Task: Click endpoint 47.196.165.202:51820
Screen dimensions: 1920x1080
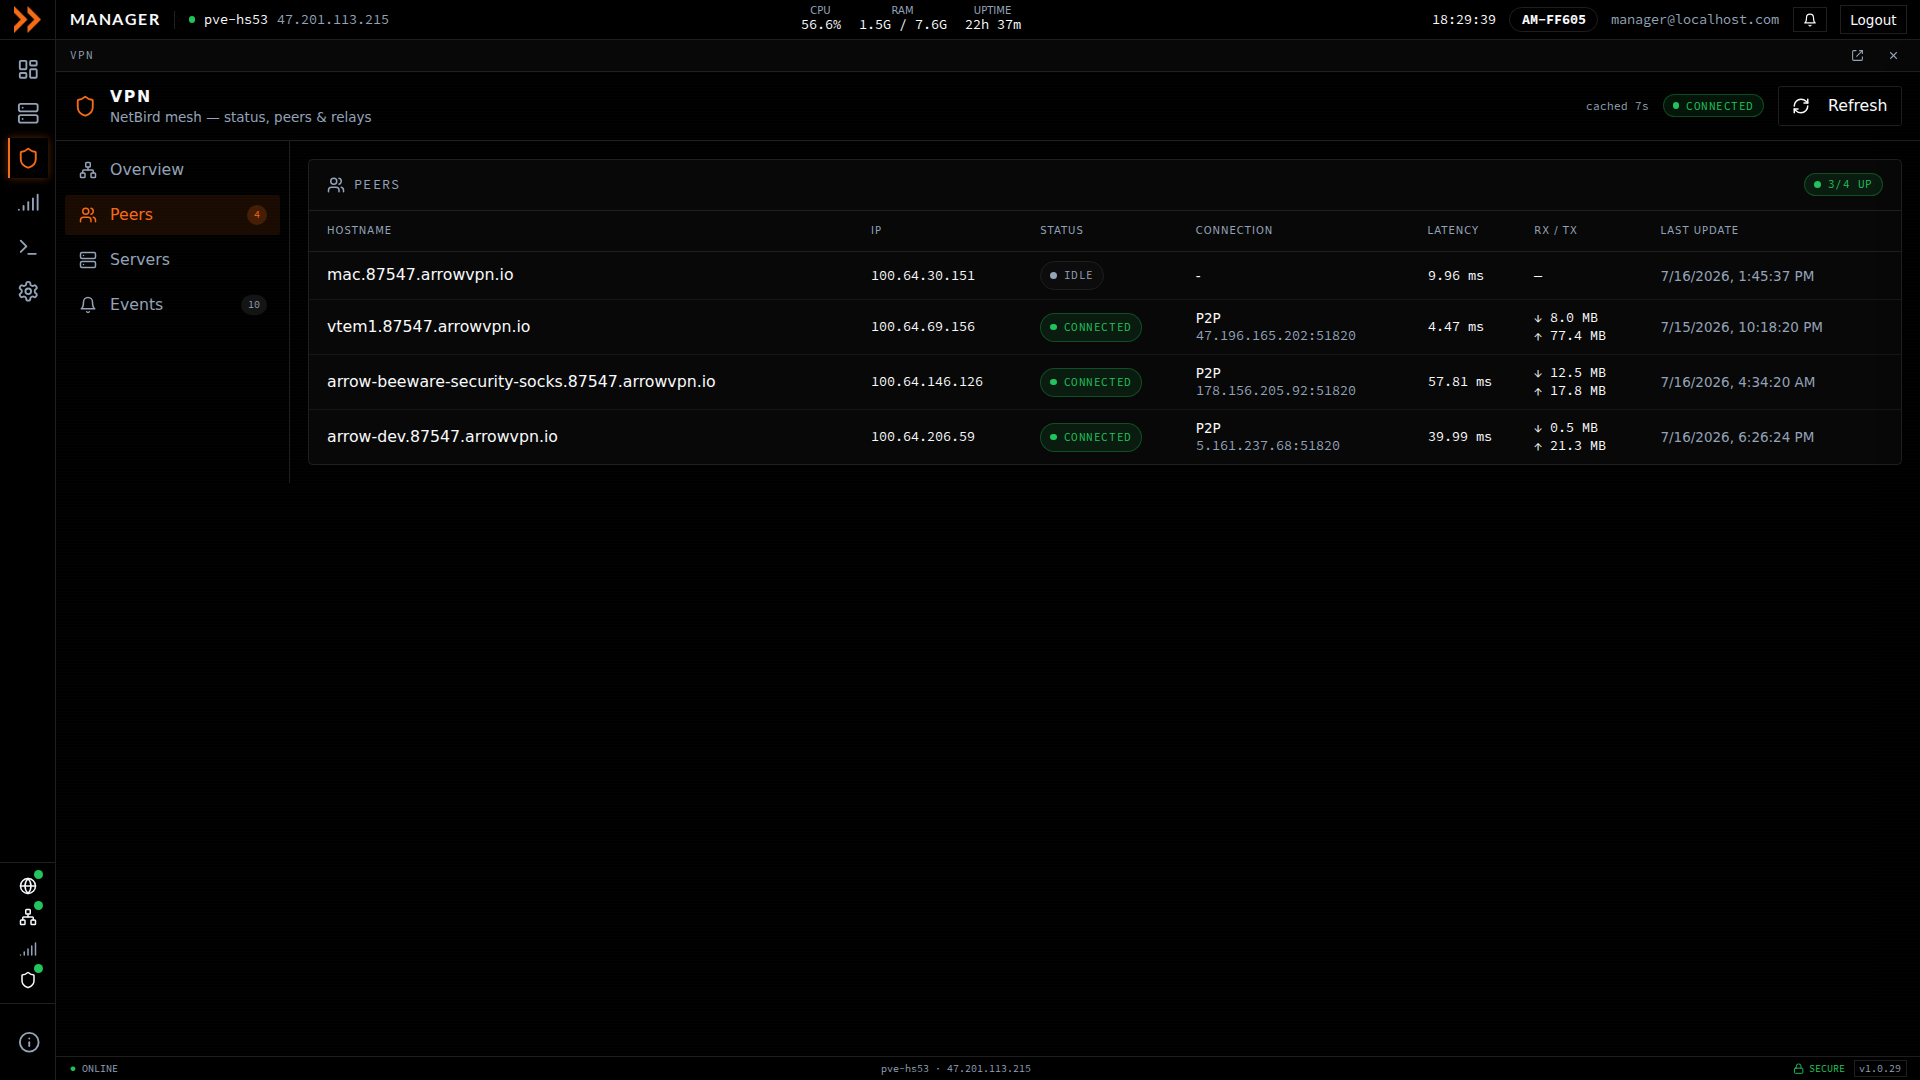Action: click(x=1275, y=336)
